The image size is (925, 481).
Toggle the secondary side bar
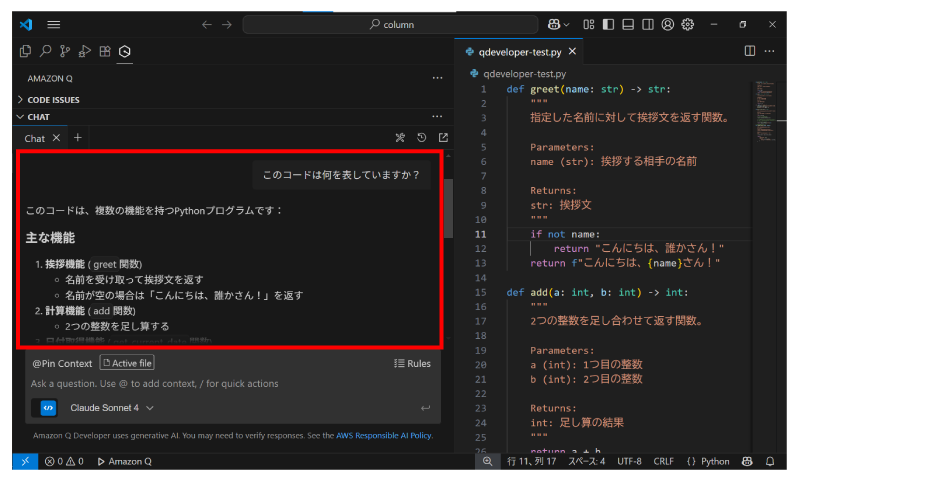pyautogui.click(x=648, y=24)
